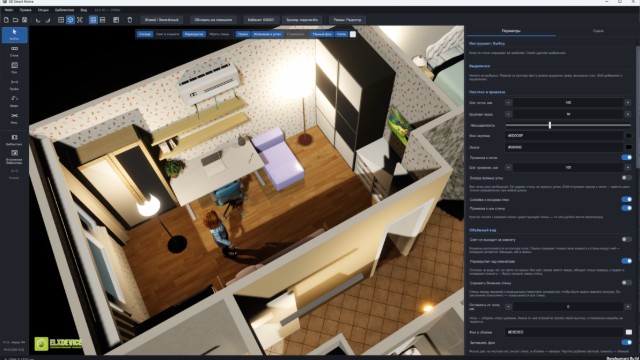Click the Убрать стены viewport button

(219, 34)
